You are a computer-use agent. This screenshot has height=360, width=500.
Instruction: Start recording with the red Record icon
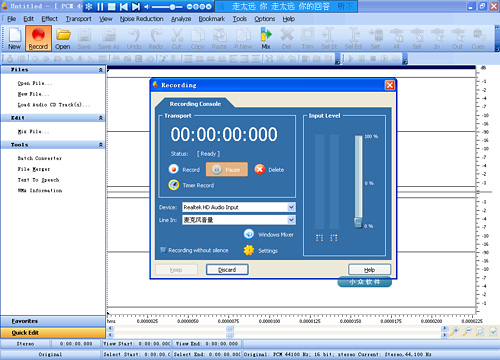coord(174,169)
